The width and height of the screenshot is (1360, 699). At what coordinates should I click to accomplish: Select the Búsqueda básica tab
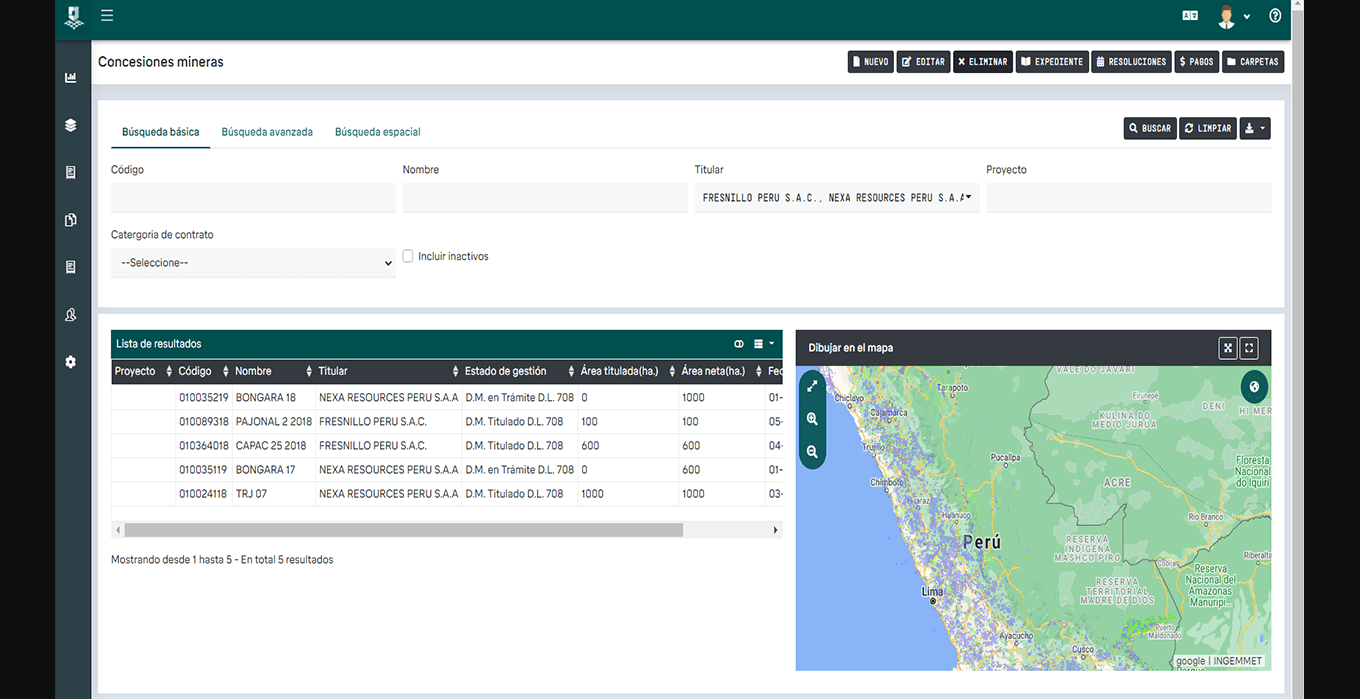(160, 132)
